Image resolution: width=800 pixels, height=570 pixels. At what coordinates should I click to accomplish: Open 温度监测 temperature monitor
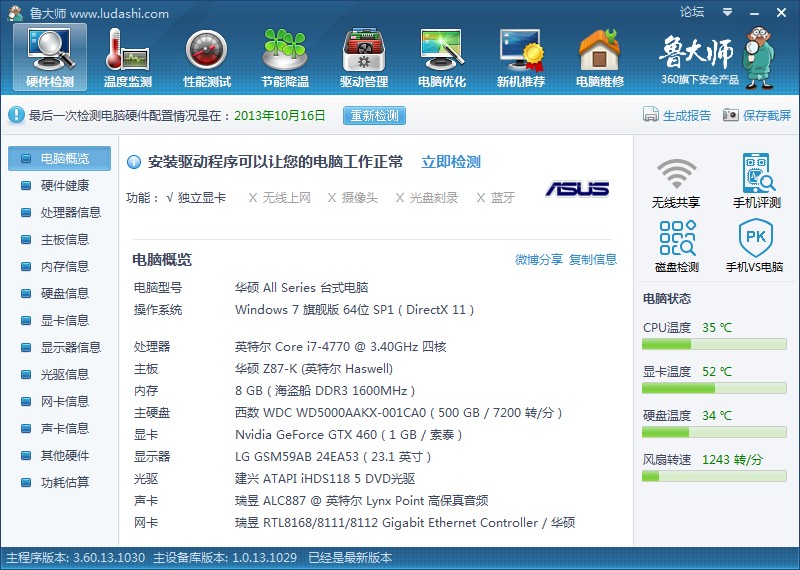[128, 57]
